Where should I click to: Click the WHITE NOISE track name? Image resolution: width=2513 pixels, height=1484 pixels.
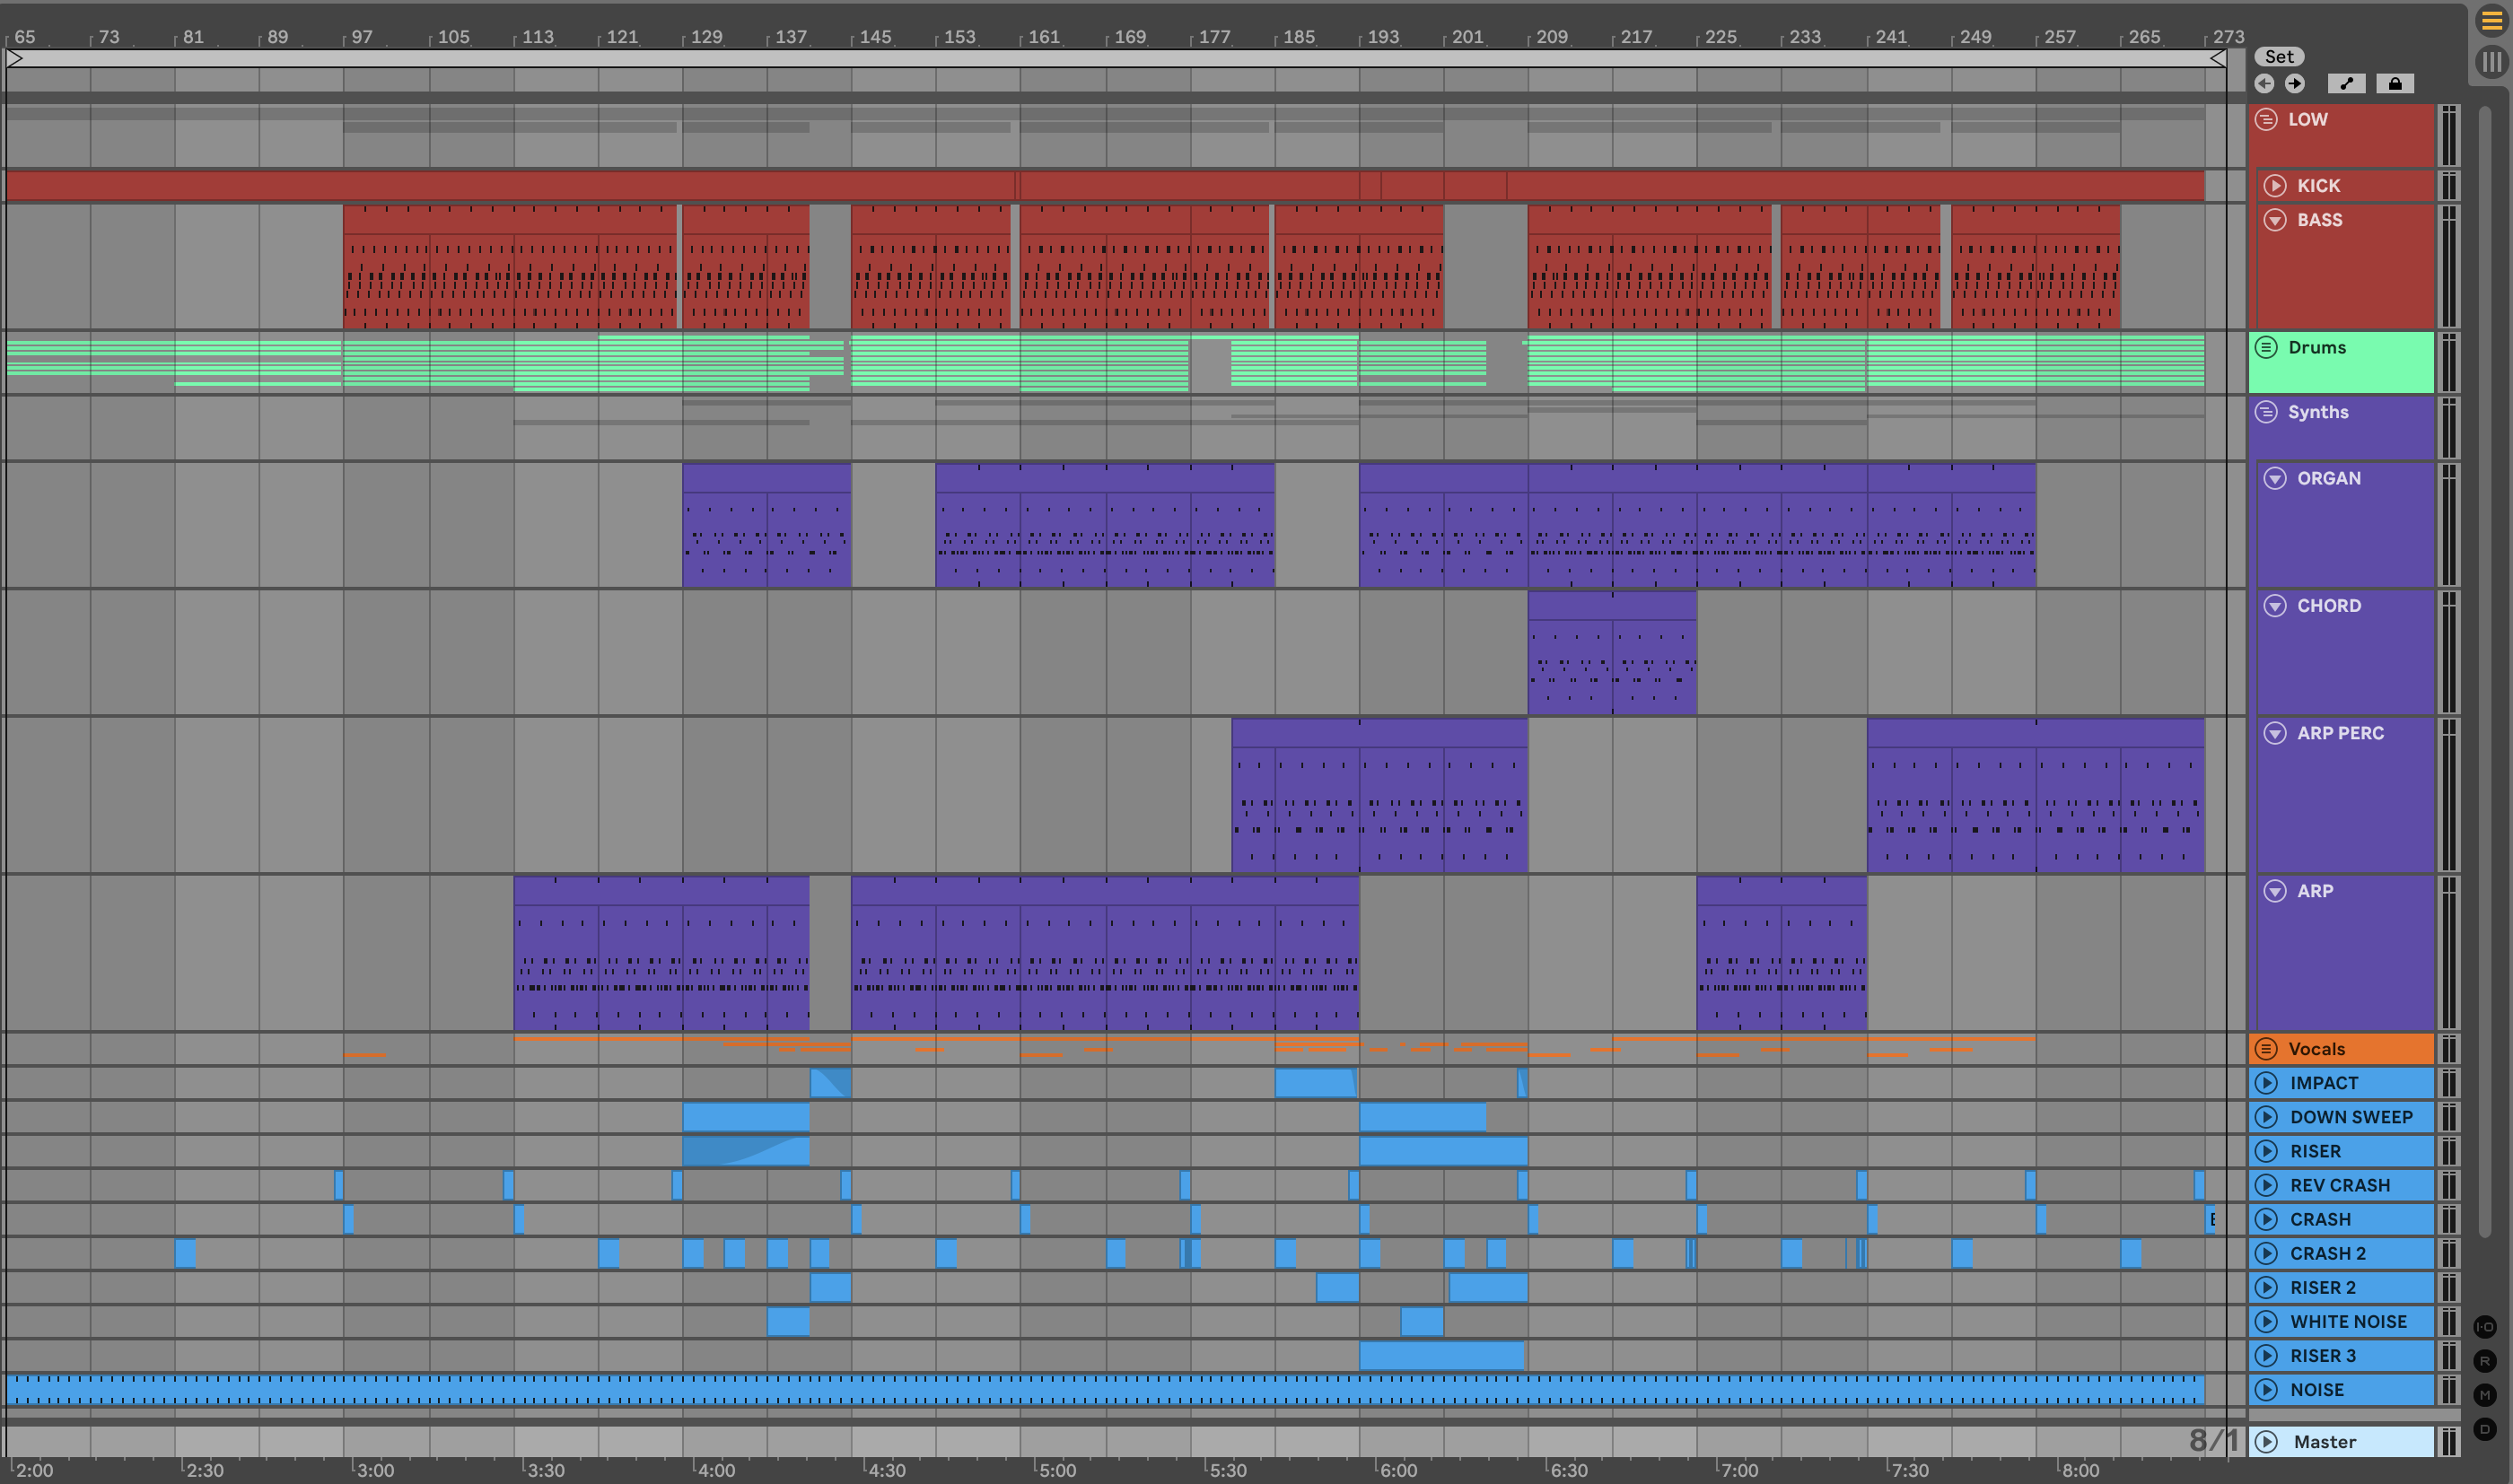pos(2348,1321)
